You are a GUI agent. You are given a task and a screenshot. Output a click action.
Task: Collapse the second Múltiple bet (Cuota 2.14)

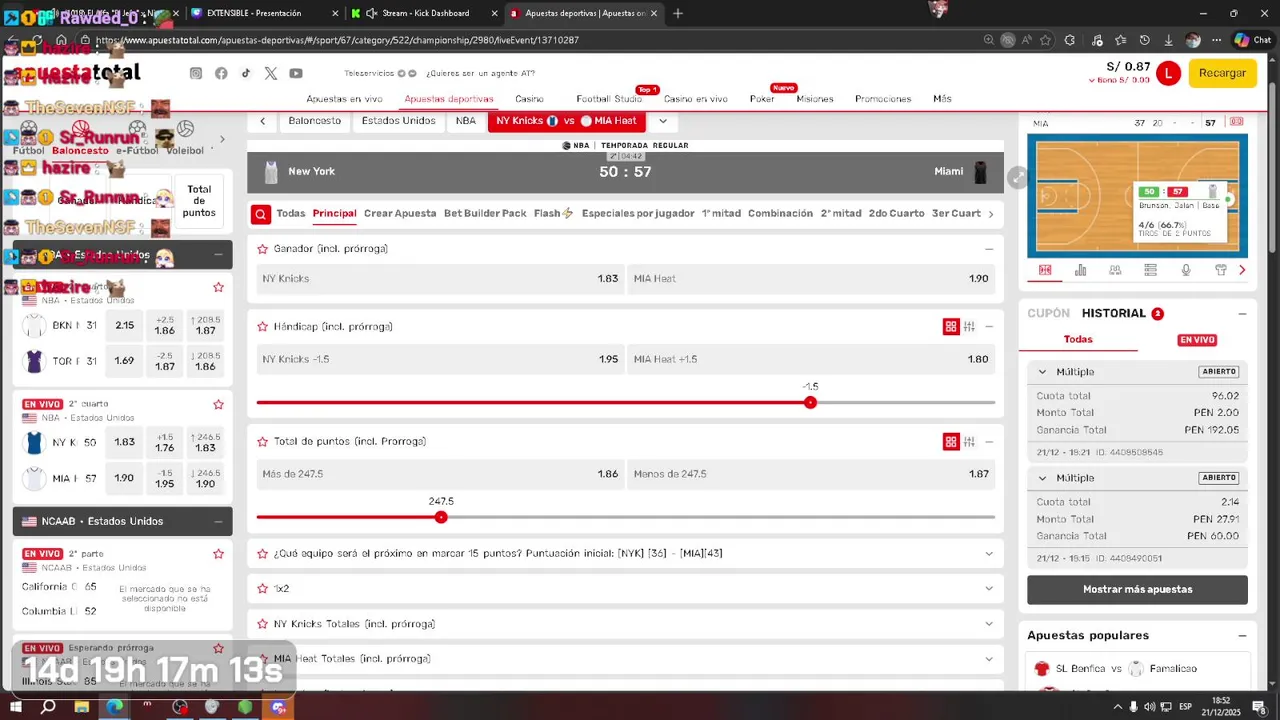(1042, 478)
